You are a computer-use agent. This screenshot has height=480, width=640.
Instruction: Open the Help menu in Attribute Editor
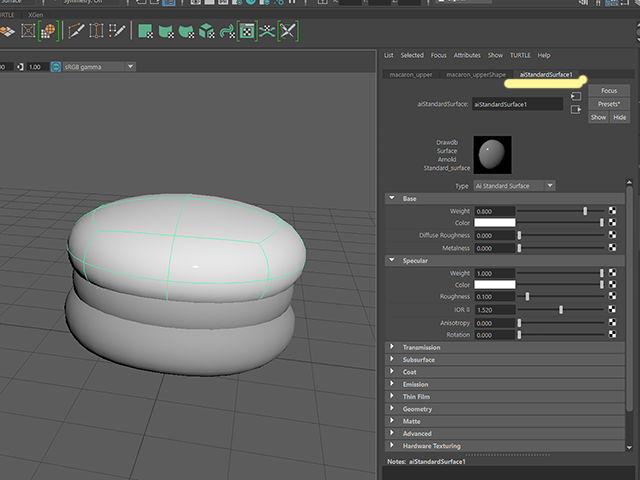pyautogui.click(x=544, y=55)
